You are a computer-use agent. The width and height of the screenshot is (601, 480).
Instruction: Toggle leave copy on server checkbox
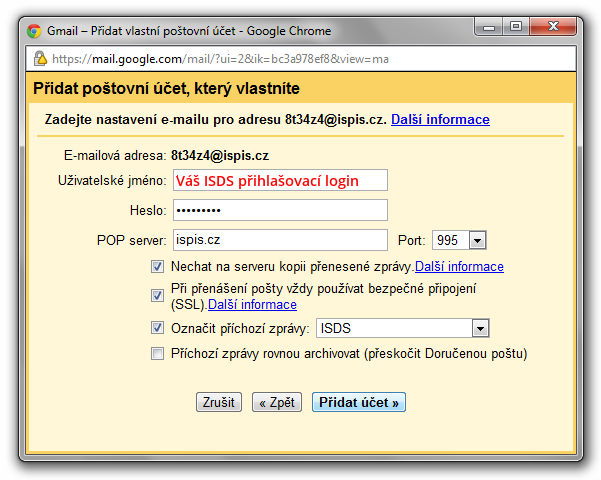pyautogui.click(x=157, y=267)
